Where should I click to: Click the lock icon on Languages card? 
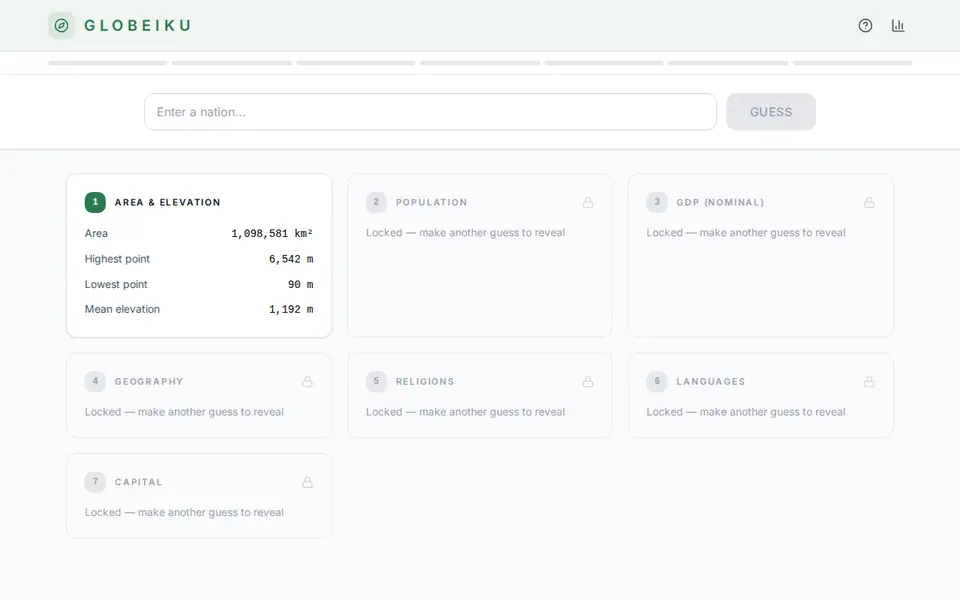[869, 382]
